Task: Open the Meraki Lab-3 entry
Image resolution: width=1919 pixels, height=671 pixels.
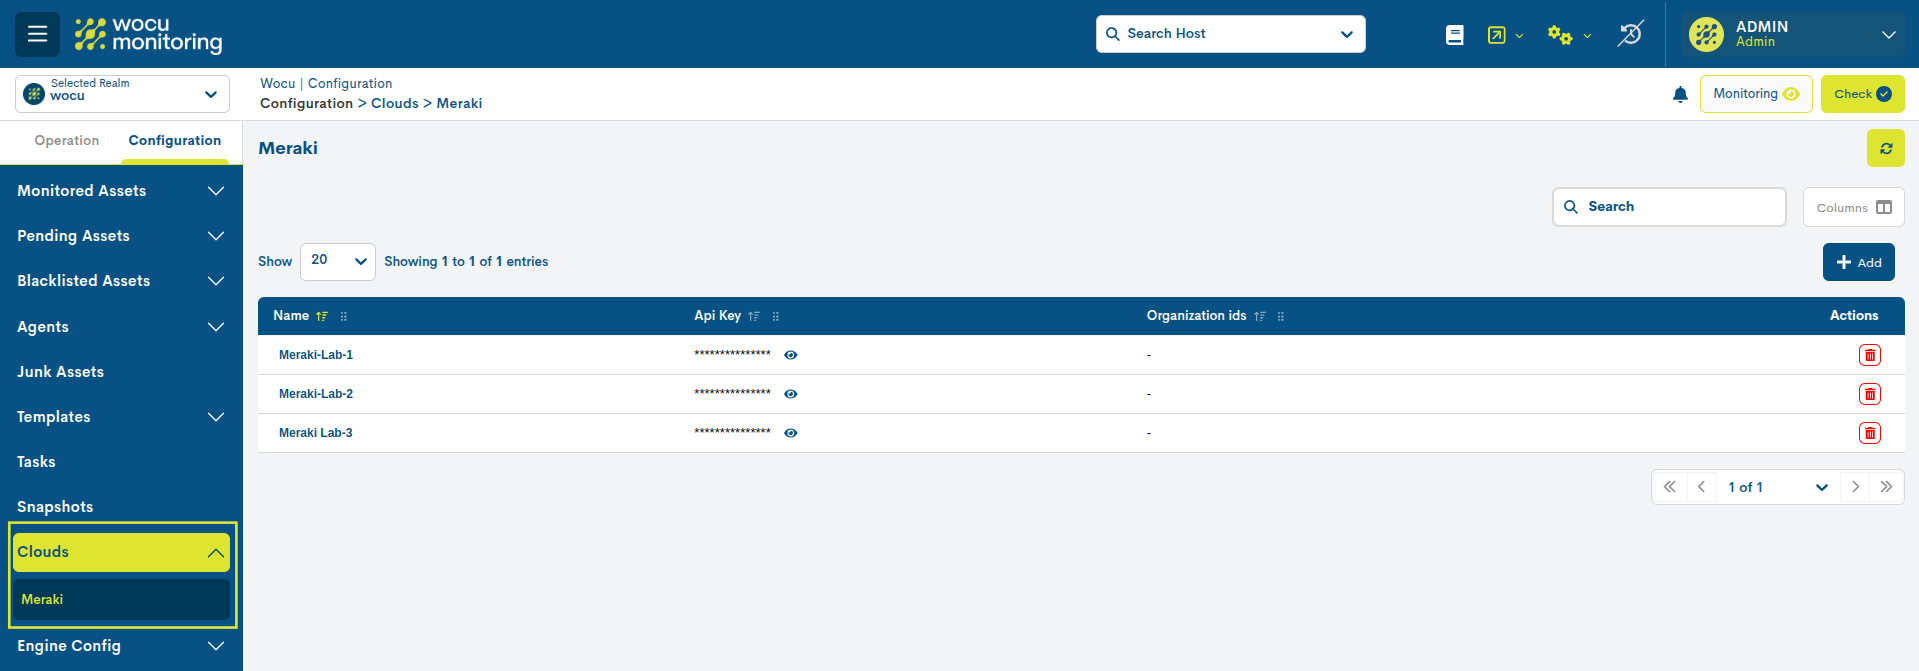Action: [x=316, y=433]
